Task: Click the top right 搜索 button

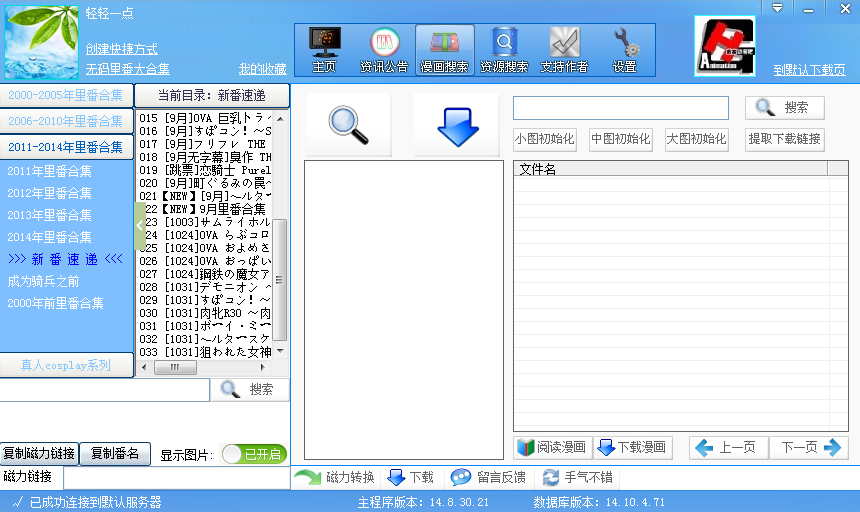Action: point(785,107)
